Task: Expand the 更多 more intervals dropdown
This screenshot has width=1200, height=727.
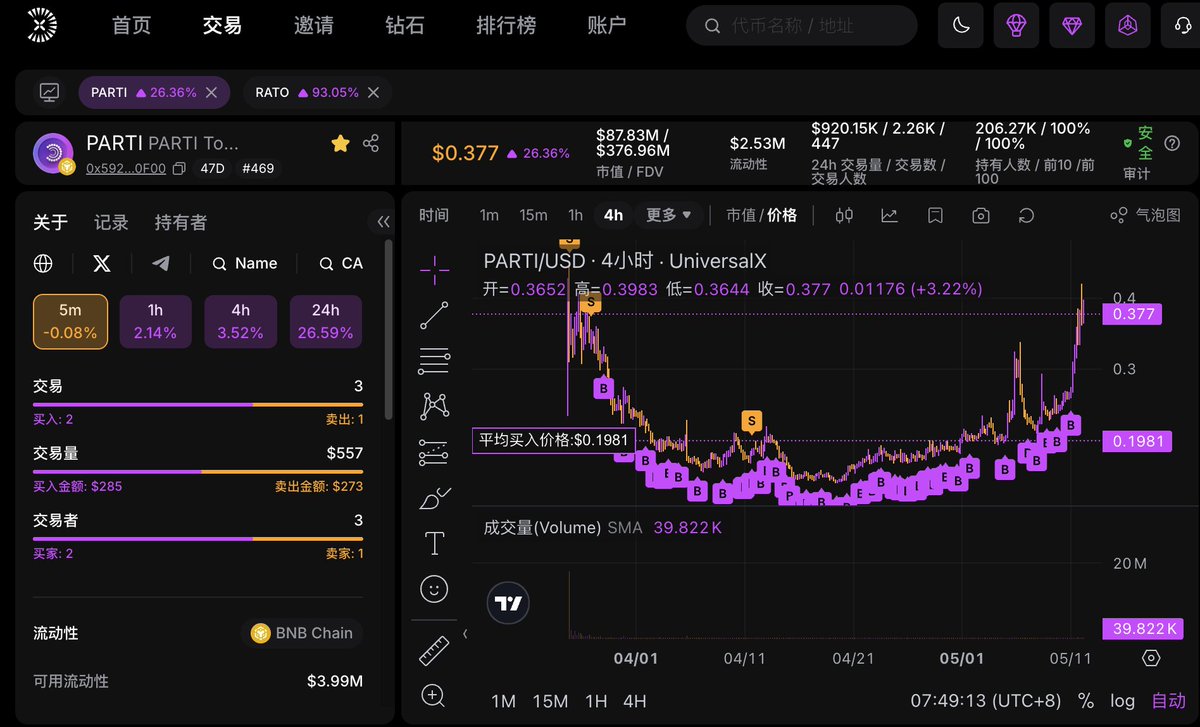Action: [669, 215]
